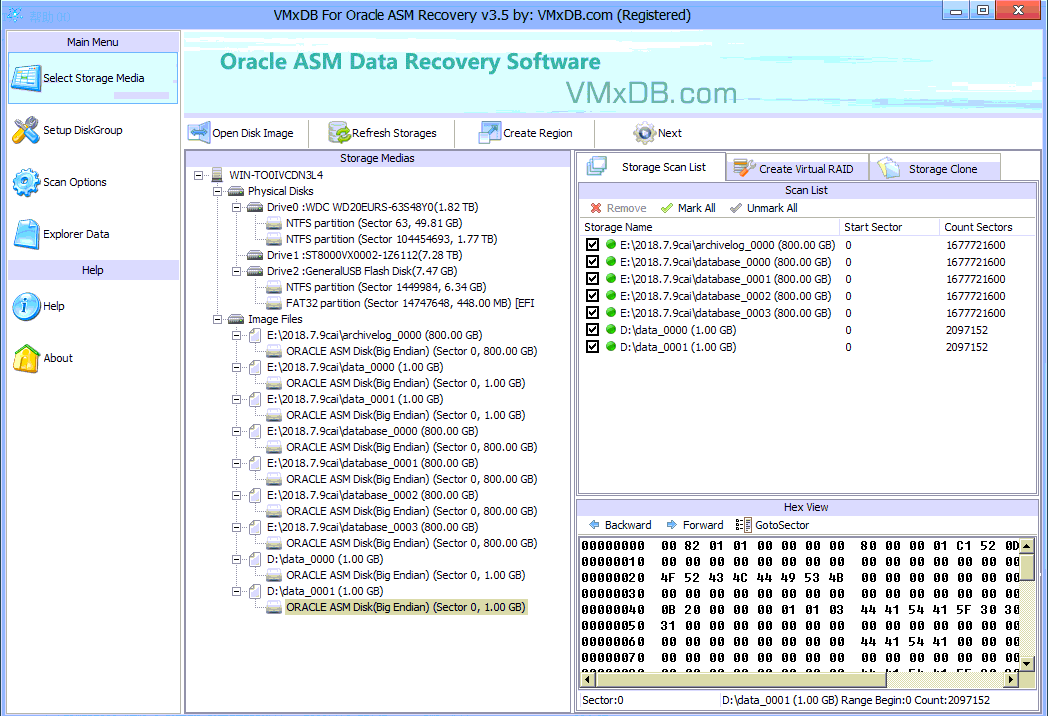The image size is (1048, 716).
Task: Click the green Mark All checkmark icon
Action: (666, 208)
